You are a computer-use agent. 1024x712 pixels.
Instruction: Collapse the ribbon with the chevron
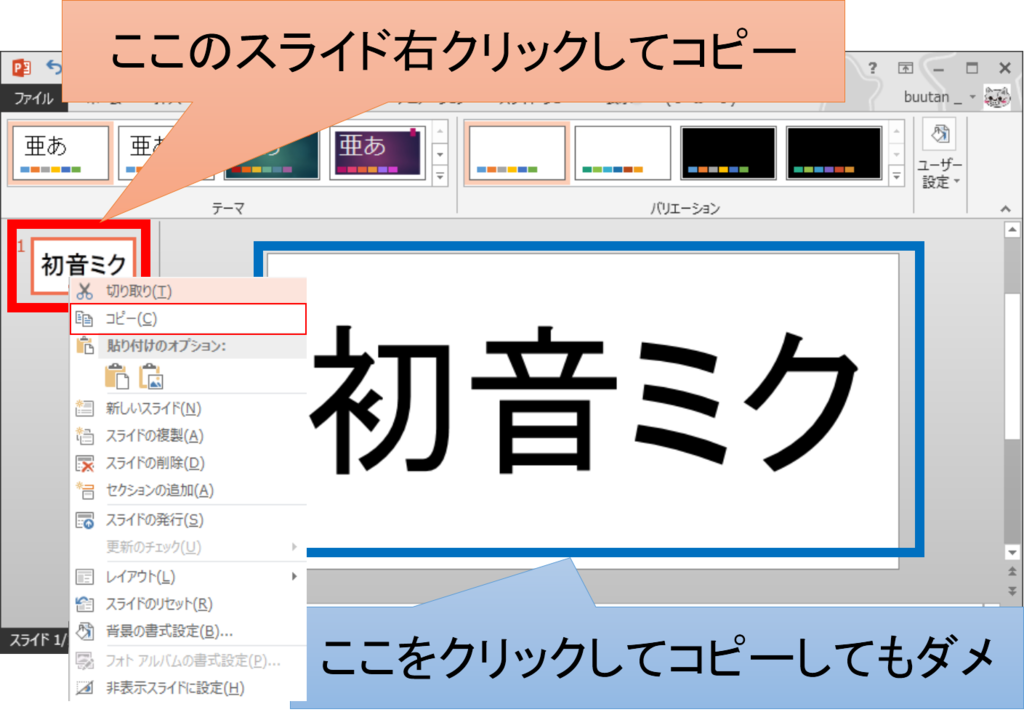pos(1005,209)
